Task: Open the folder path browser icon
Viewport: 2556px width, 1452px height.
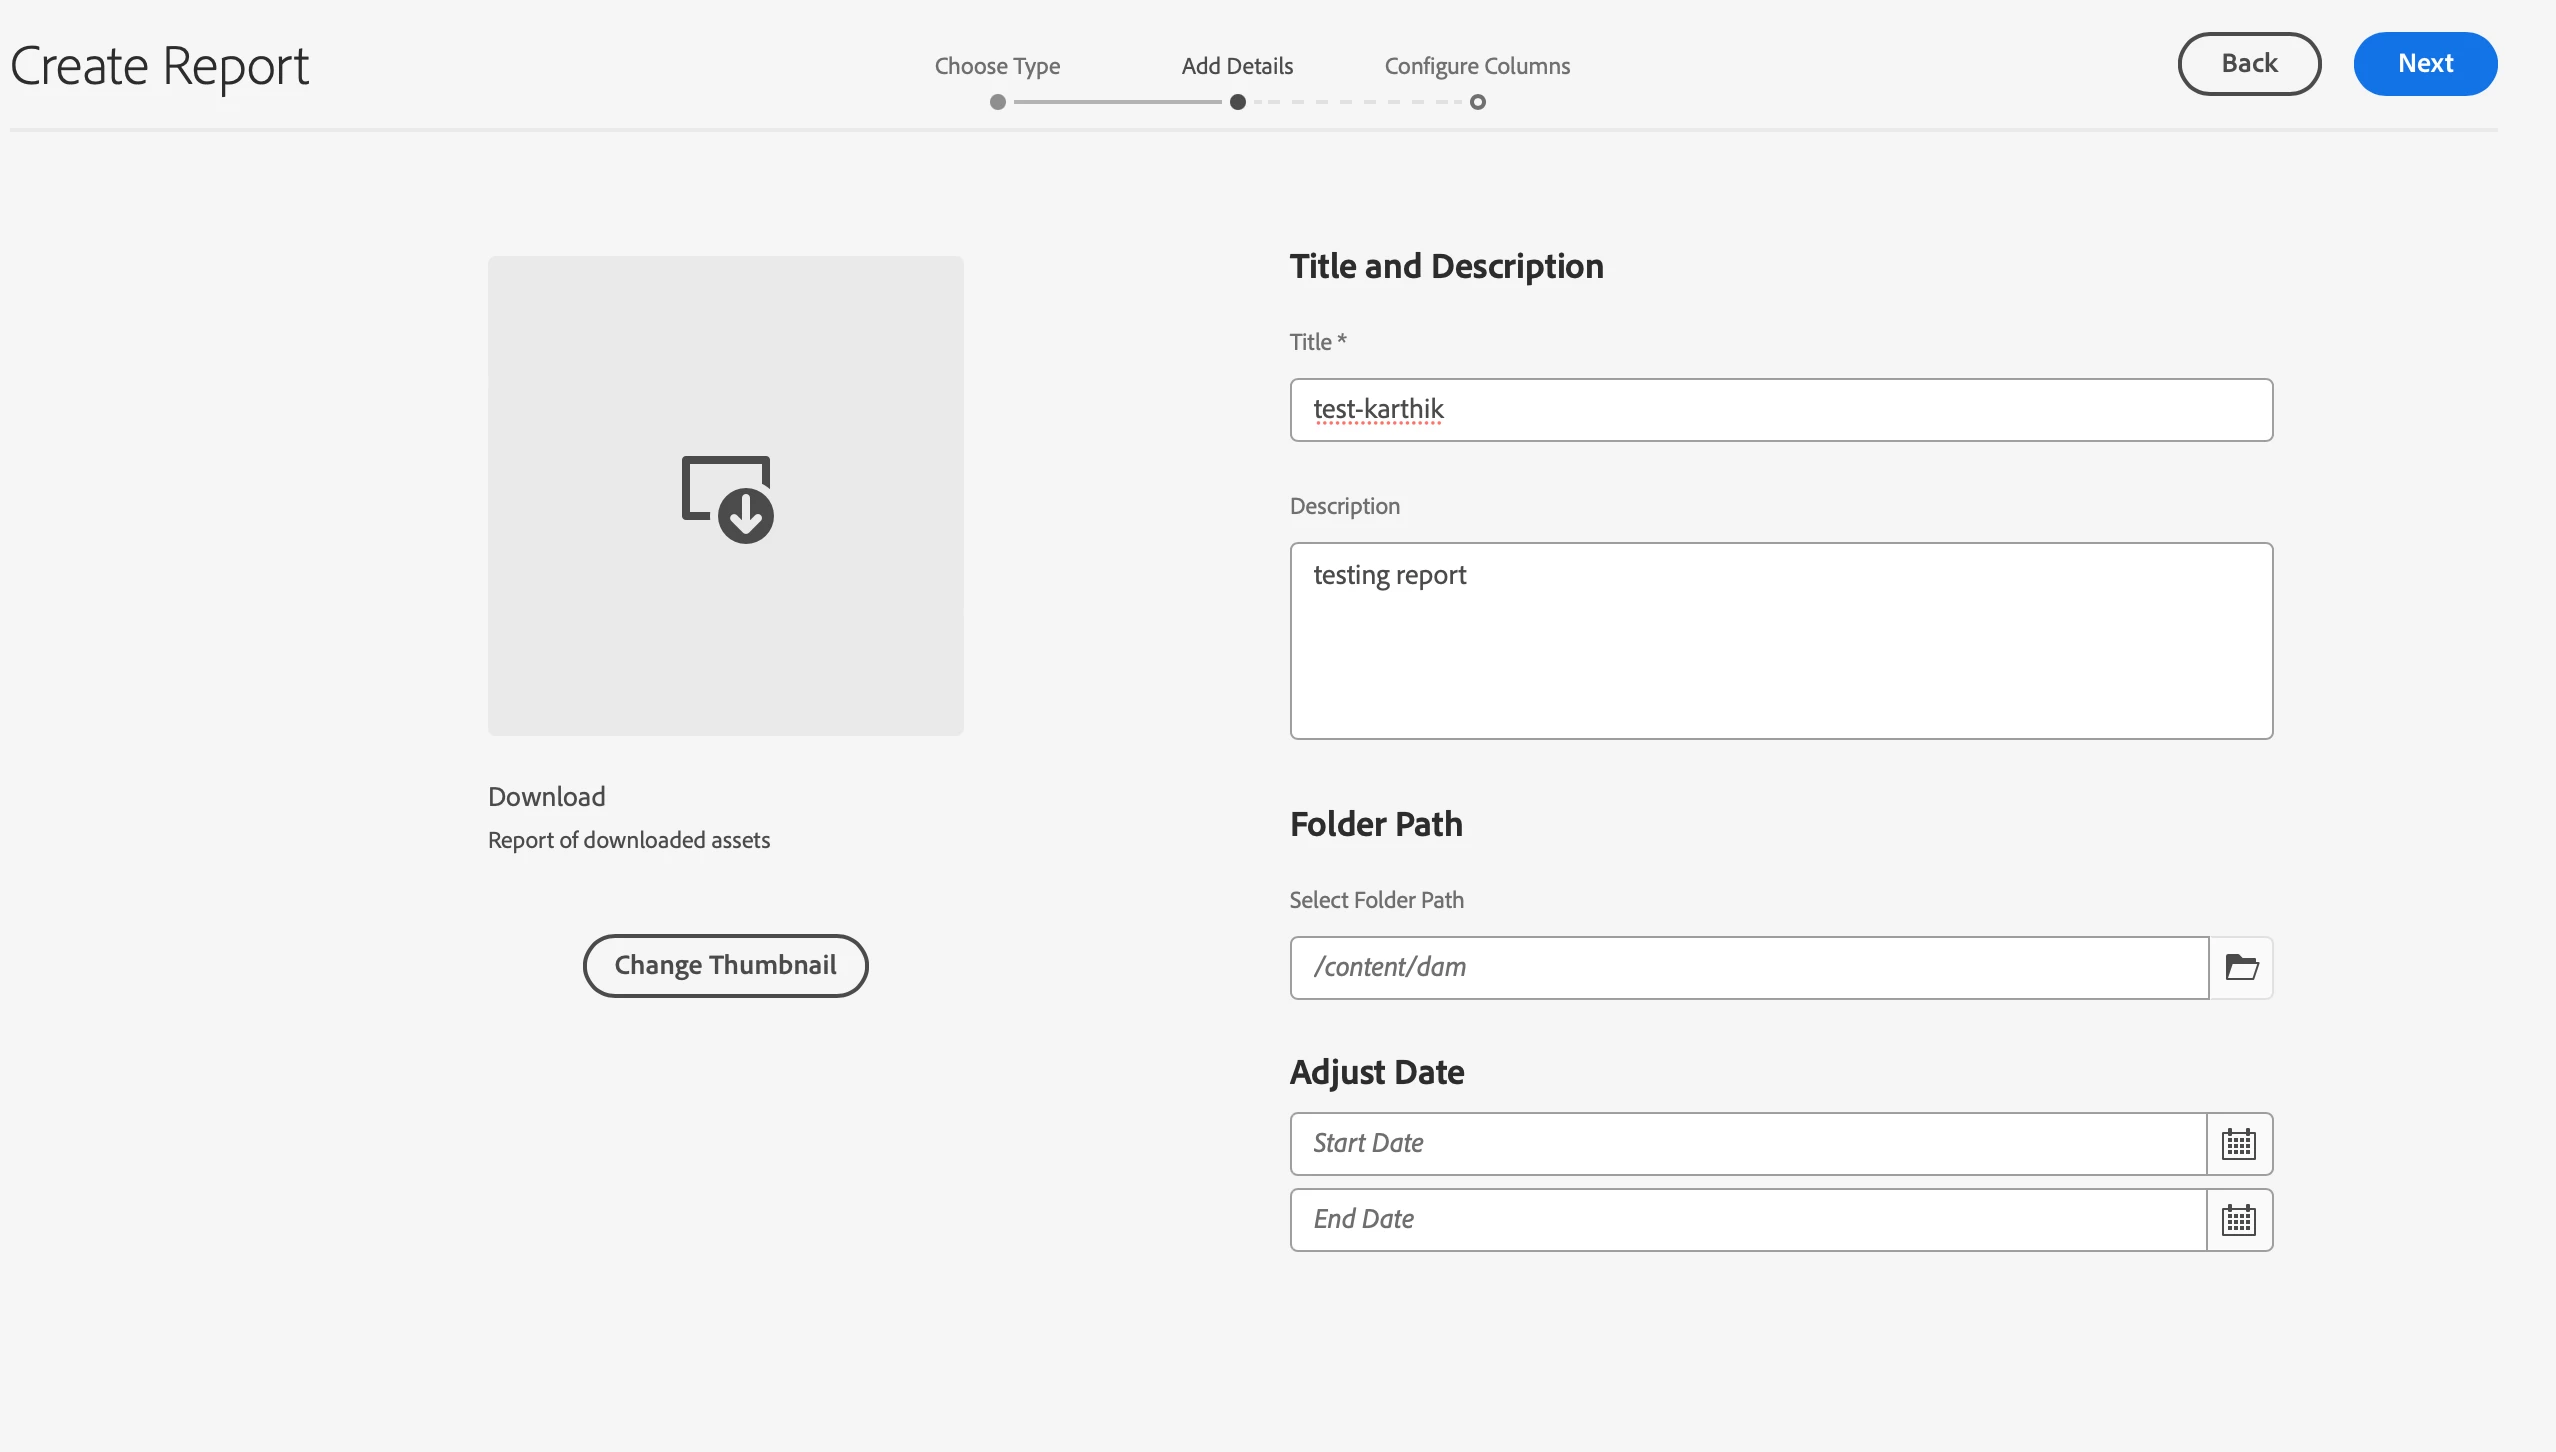Action: (2241, 967)
